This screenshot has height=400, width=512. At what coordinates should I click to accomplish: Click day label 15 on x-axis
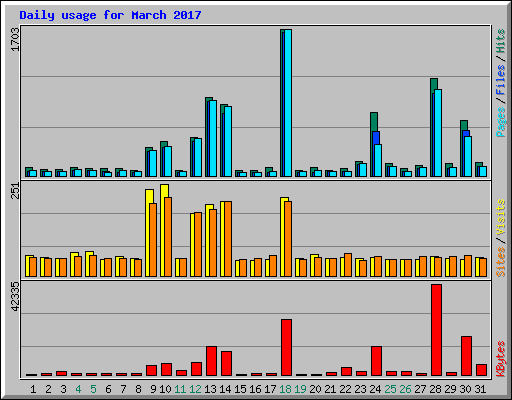(240, 389)
